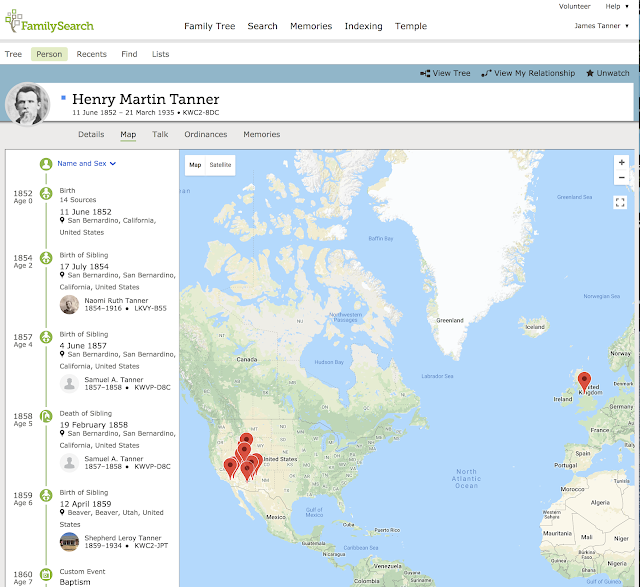
Task: Click the 1858 Death of Sibling icon
Action: click(46, 416)
